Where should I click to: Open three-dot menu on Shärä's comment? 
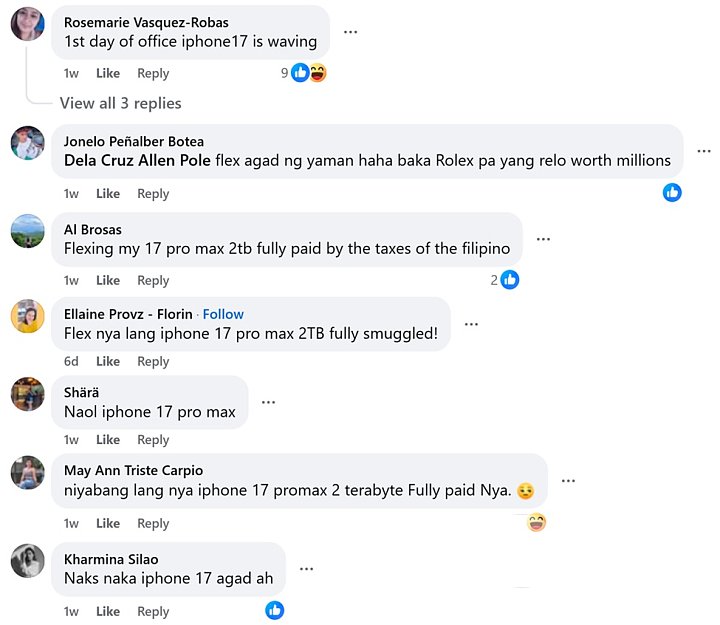pos(268,402)
